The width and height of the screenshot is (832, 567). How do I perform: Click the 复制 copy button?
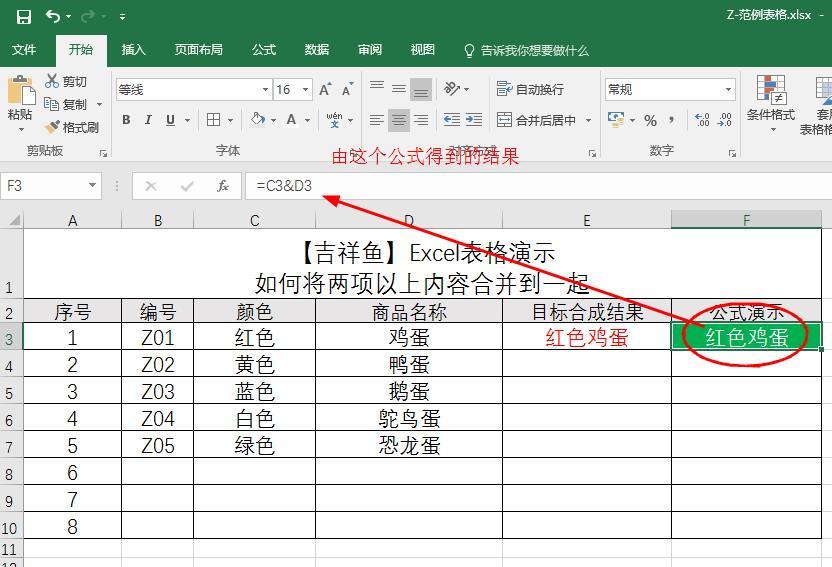[66, 104]
